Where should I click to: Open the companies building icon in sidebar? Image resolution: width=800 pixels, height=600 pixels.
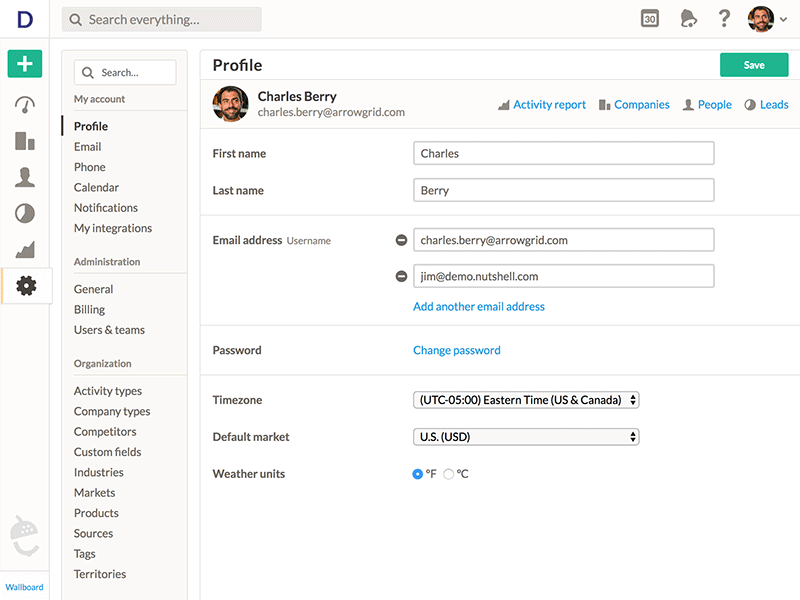25,141
